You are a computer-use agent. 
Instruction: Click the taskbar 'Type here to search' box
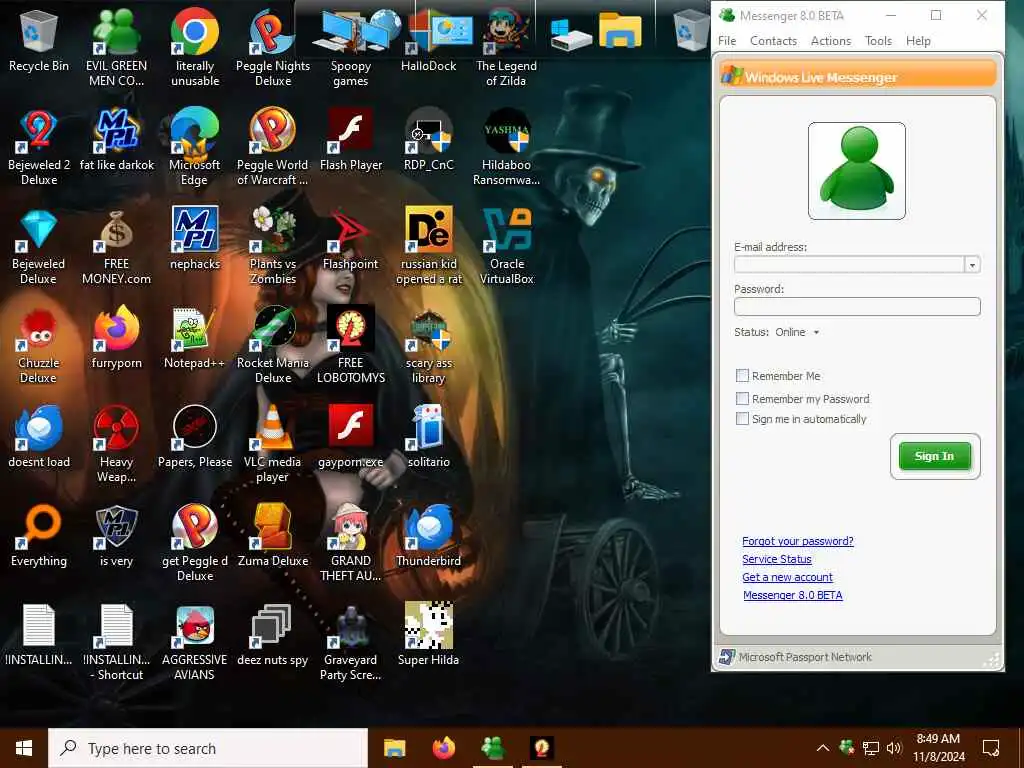(x=208, y=748)
